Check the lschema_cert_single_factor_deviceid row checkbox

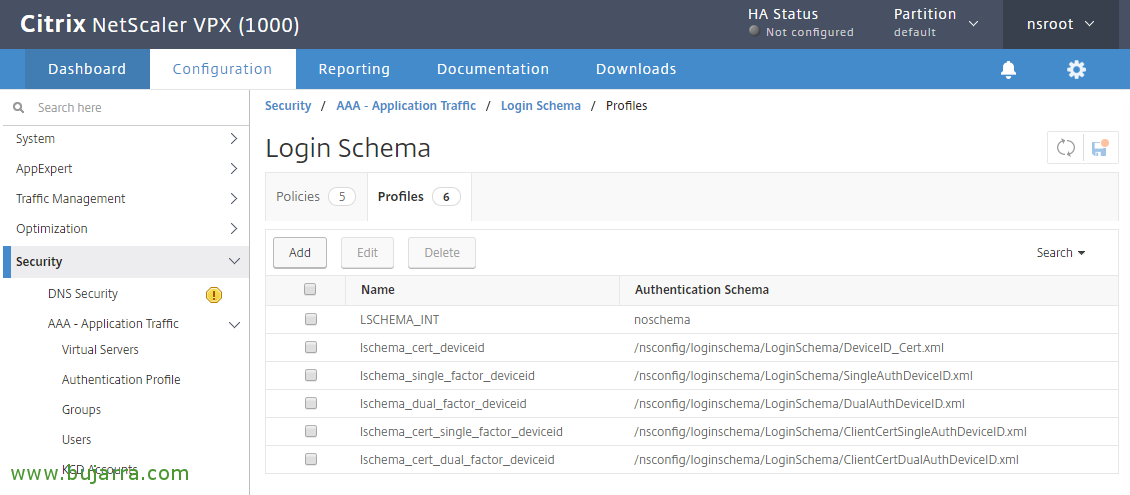click(x=310, y=431)
